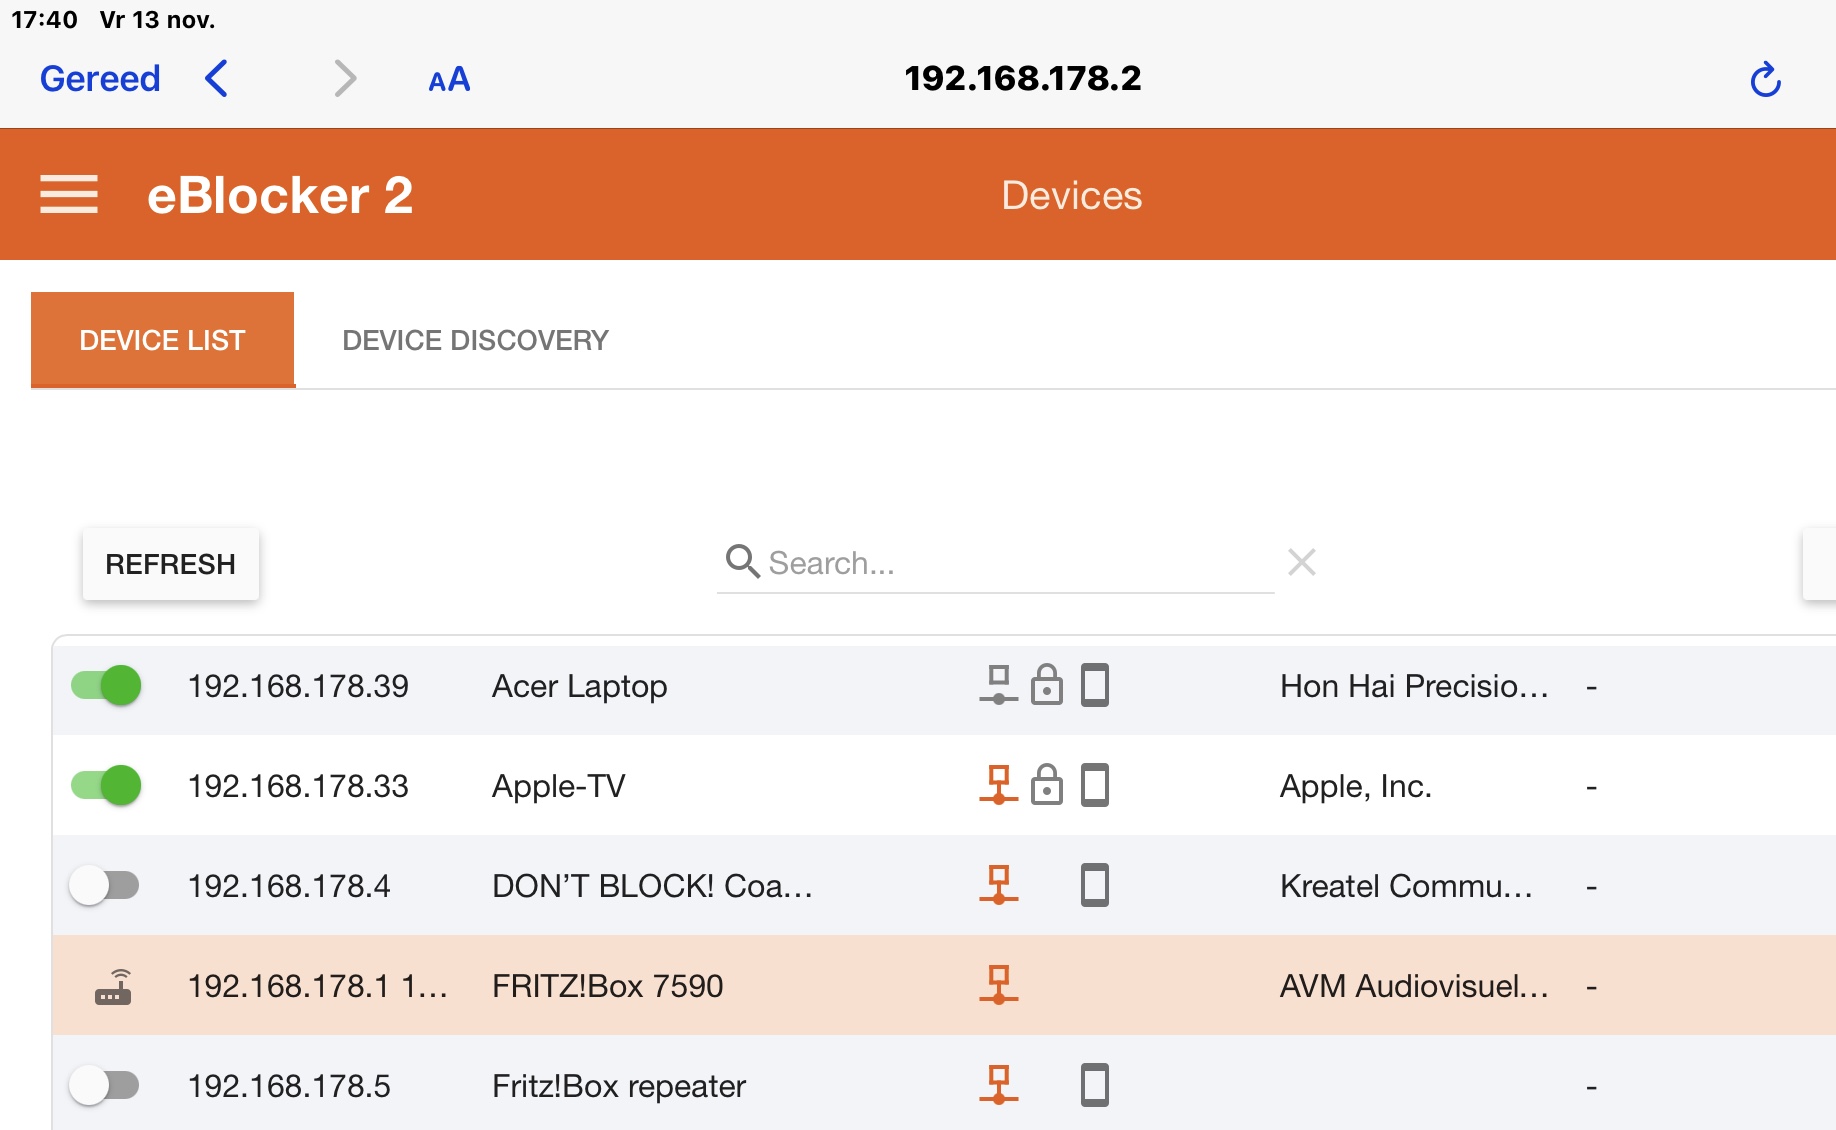Viewport: 1836px width, 1130px height.
Task: Click the eBlocker 2 title
Action: (x=280, y=195)
